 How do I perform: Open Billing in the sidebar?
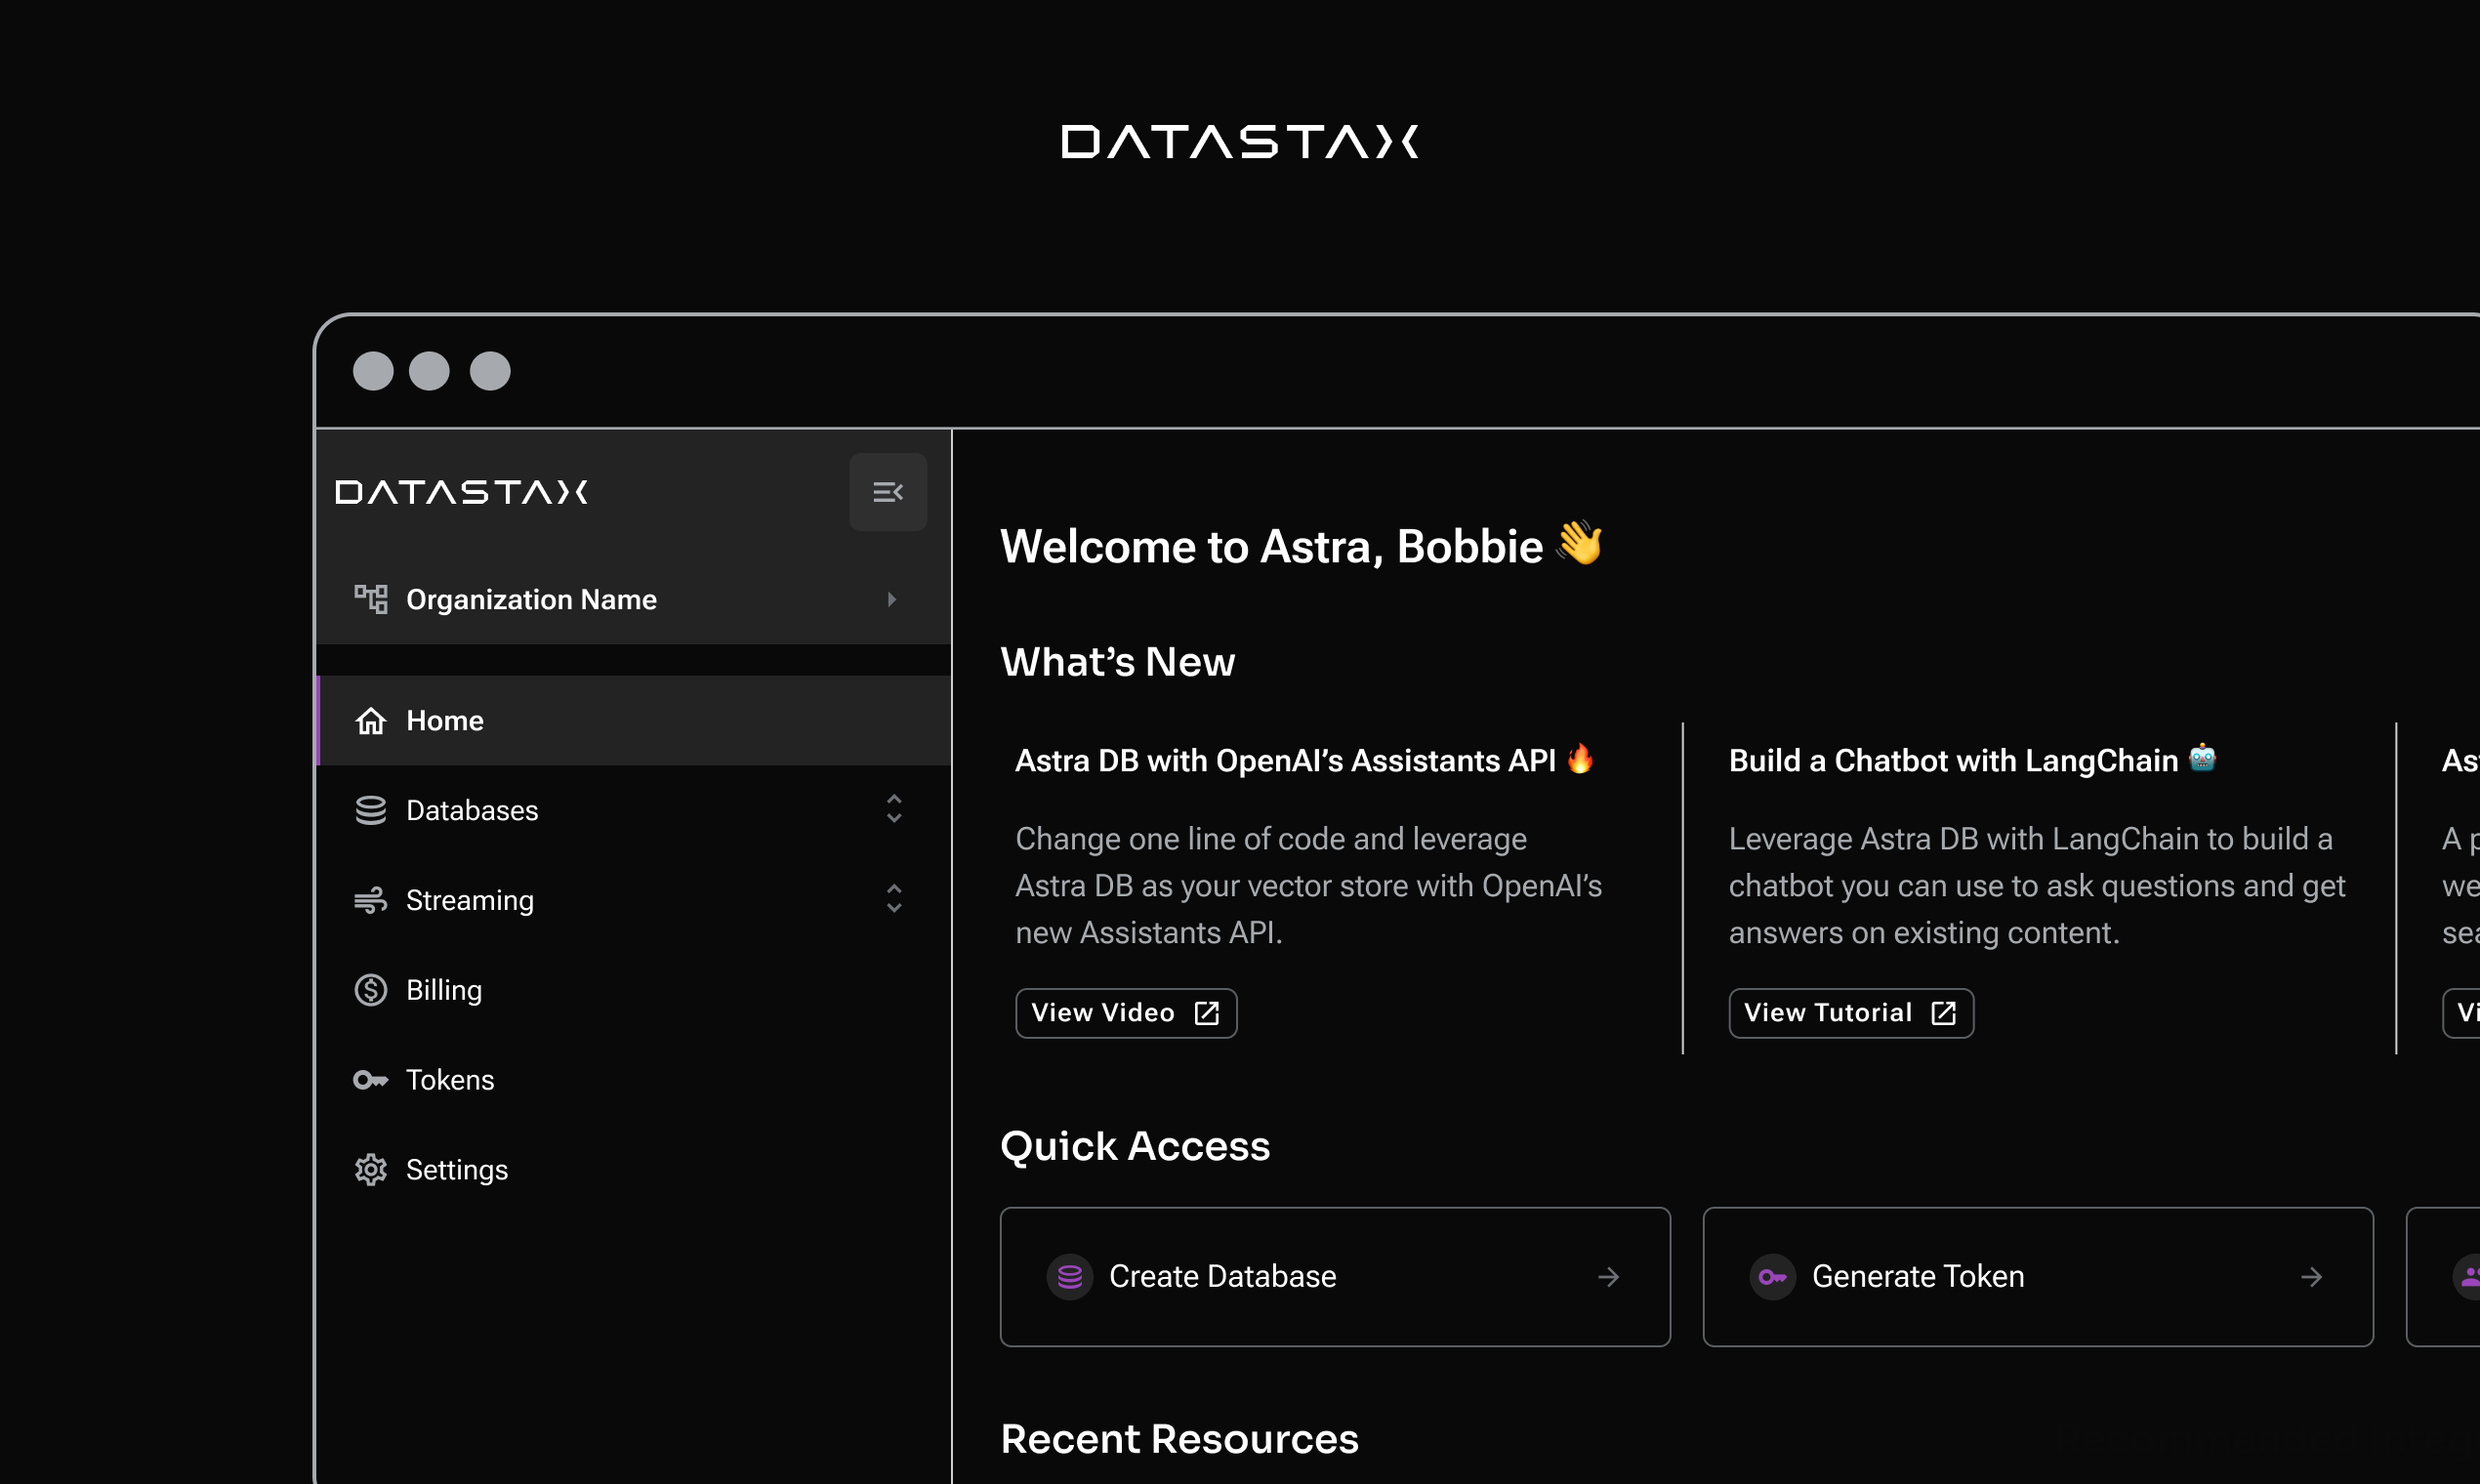coord(633,990)
